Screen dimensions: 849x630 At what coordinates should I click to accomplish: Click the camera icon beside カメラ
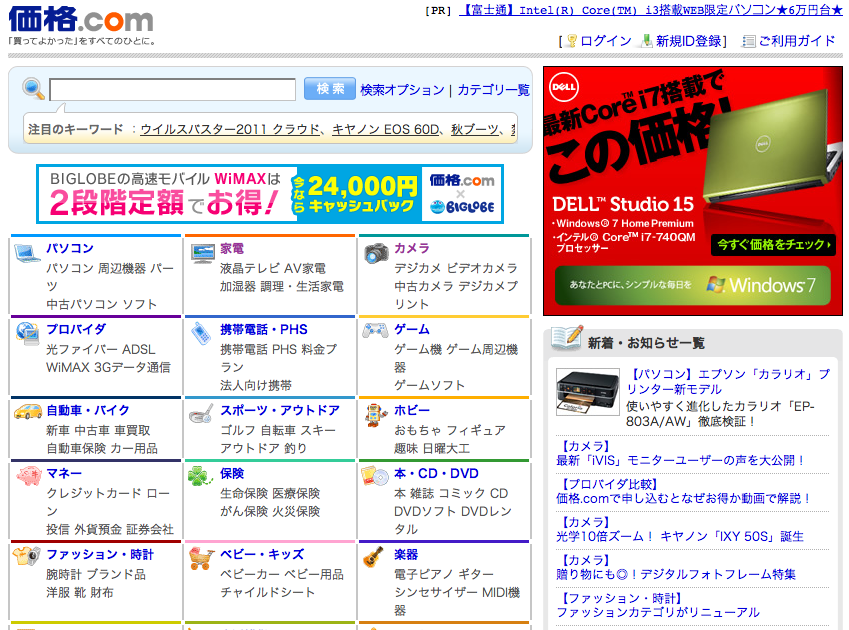click(x=376, y=253)
